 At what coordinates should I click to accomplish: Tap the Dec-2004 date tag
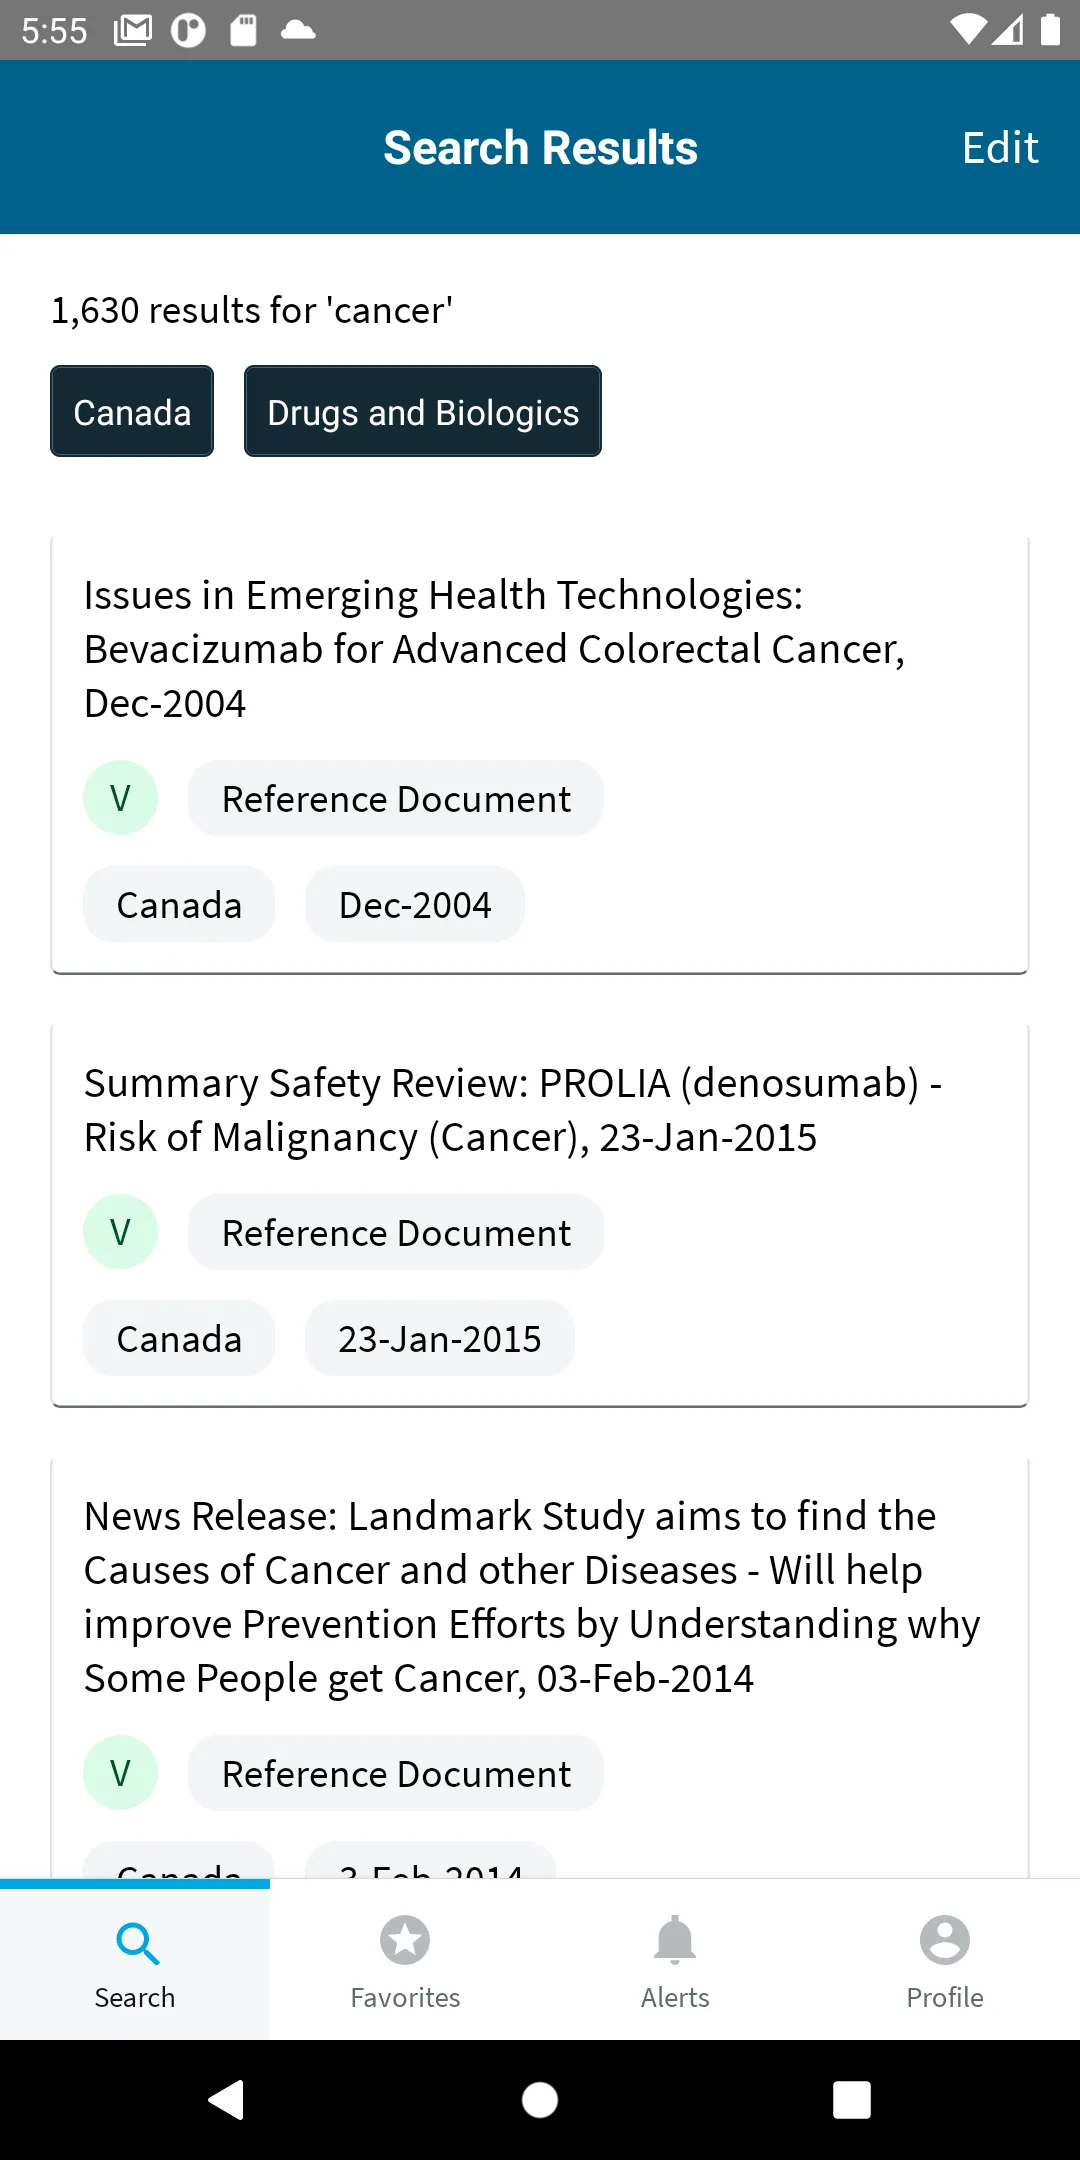click(x=415, y=904)
